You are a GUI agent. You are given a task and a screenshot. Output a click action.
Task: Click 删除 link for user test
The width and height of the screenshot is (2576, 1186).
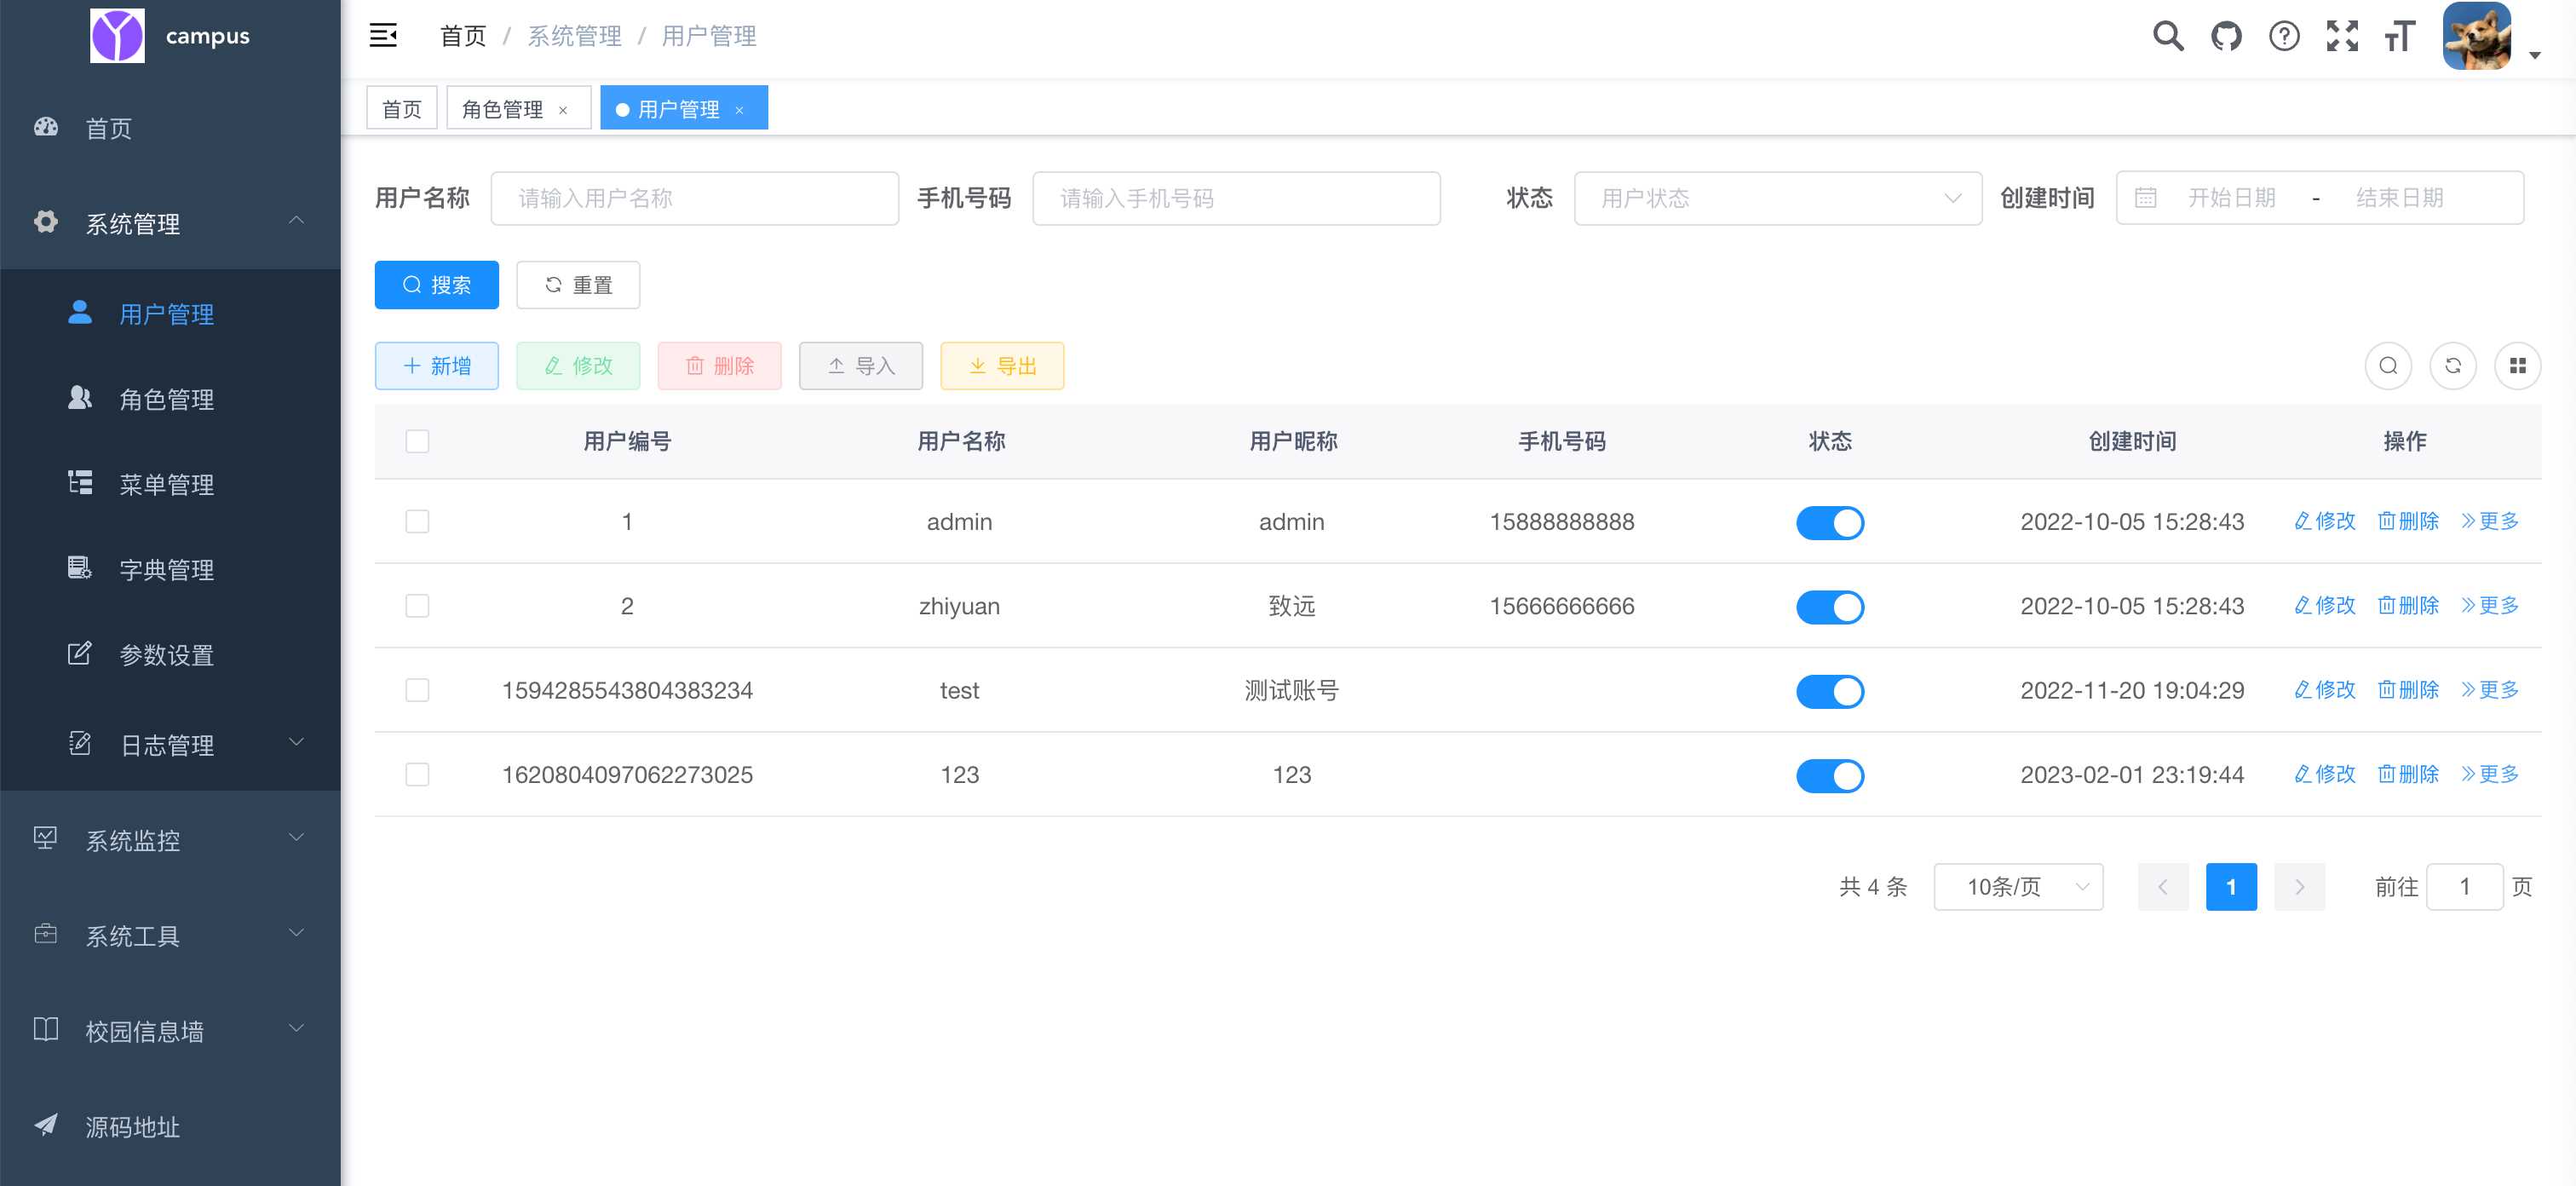pos(2407,689)
